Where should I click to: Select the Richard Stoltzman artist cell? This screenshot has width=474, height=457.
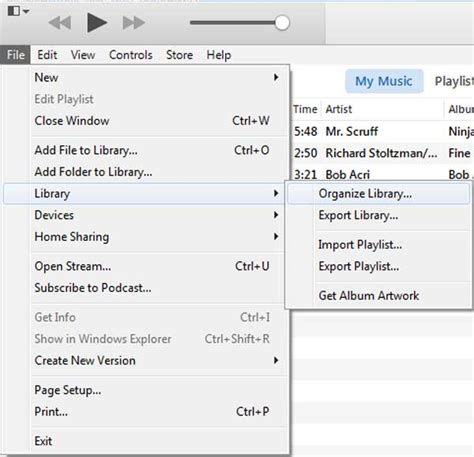point(381,153)
